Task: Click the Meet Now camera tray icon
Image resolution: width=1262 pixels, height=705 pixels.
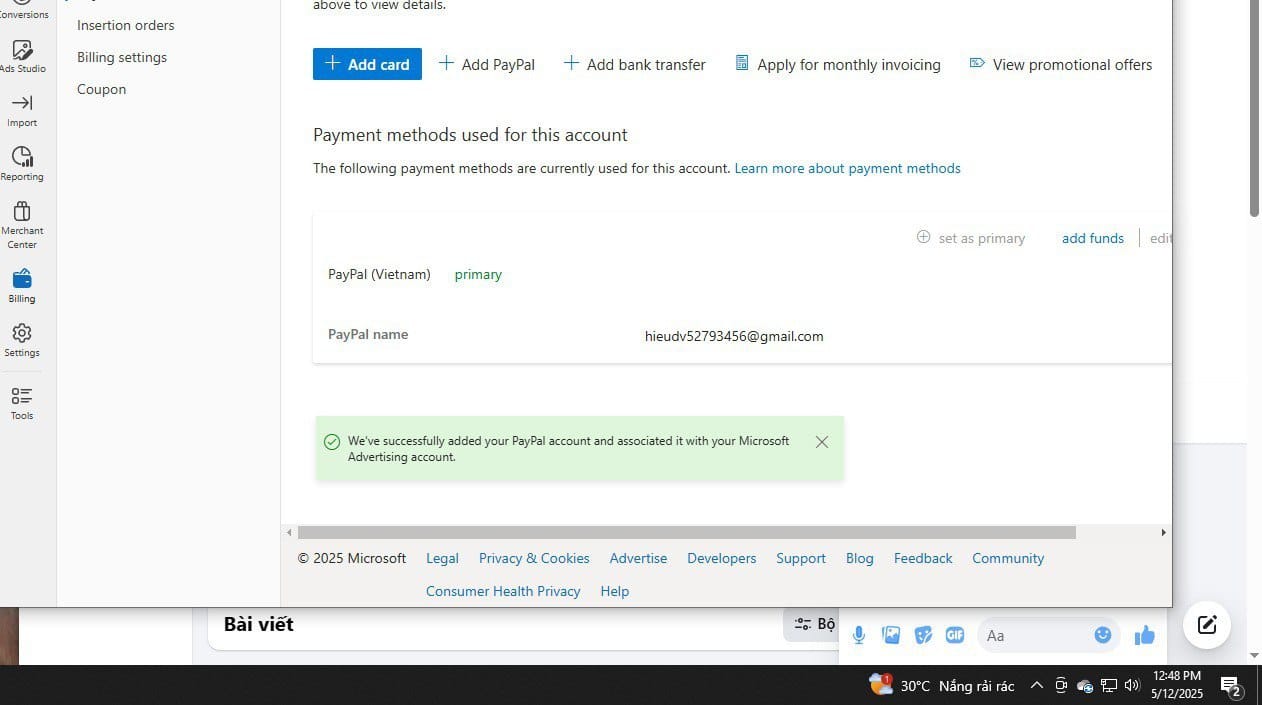Action: coord(1061,685)
